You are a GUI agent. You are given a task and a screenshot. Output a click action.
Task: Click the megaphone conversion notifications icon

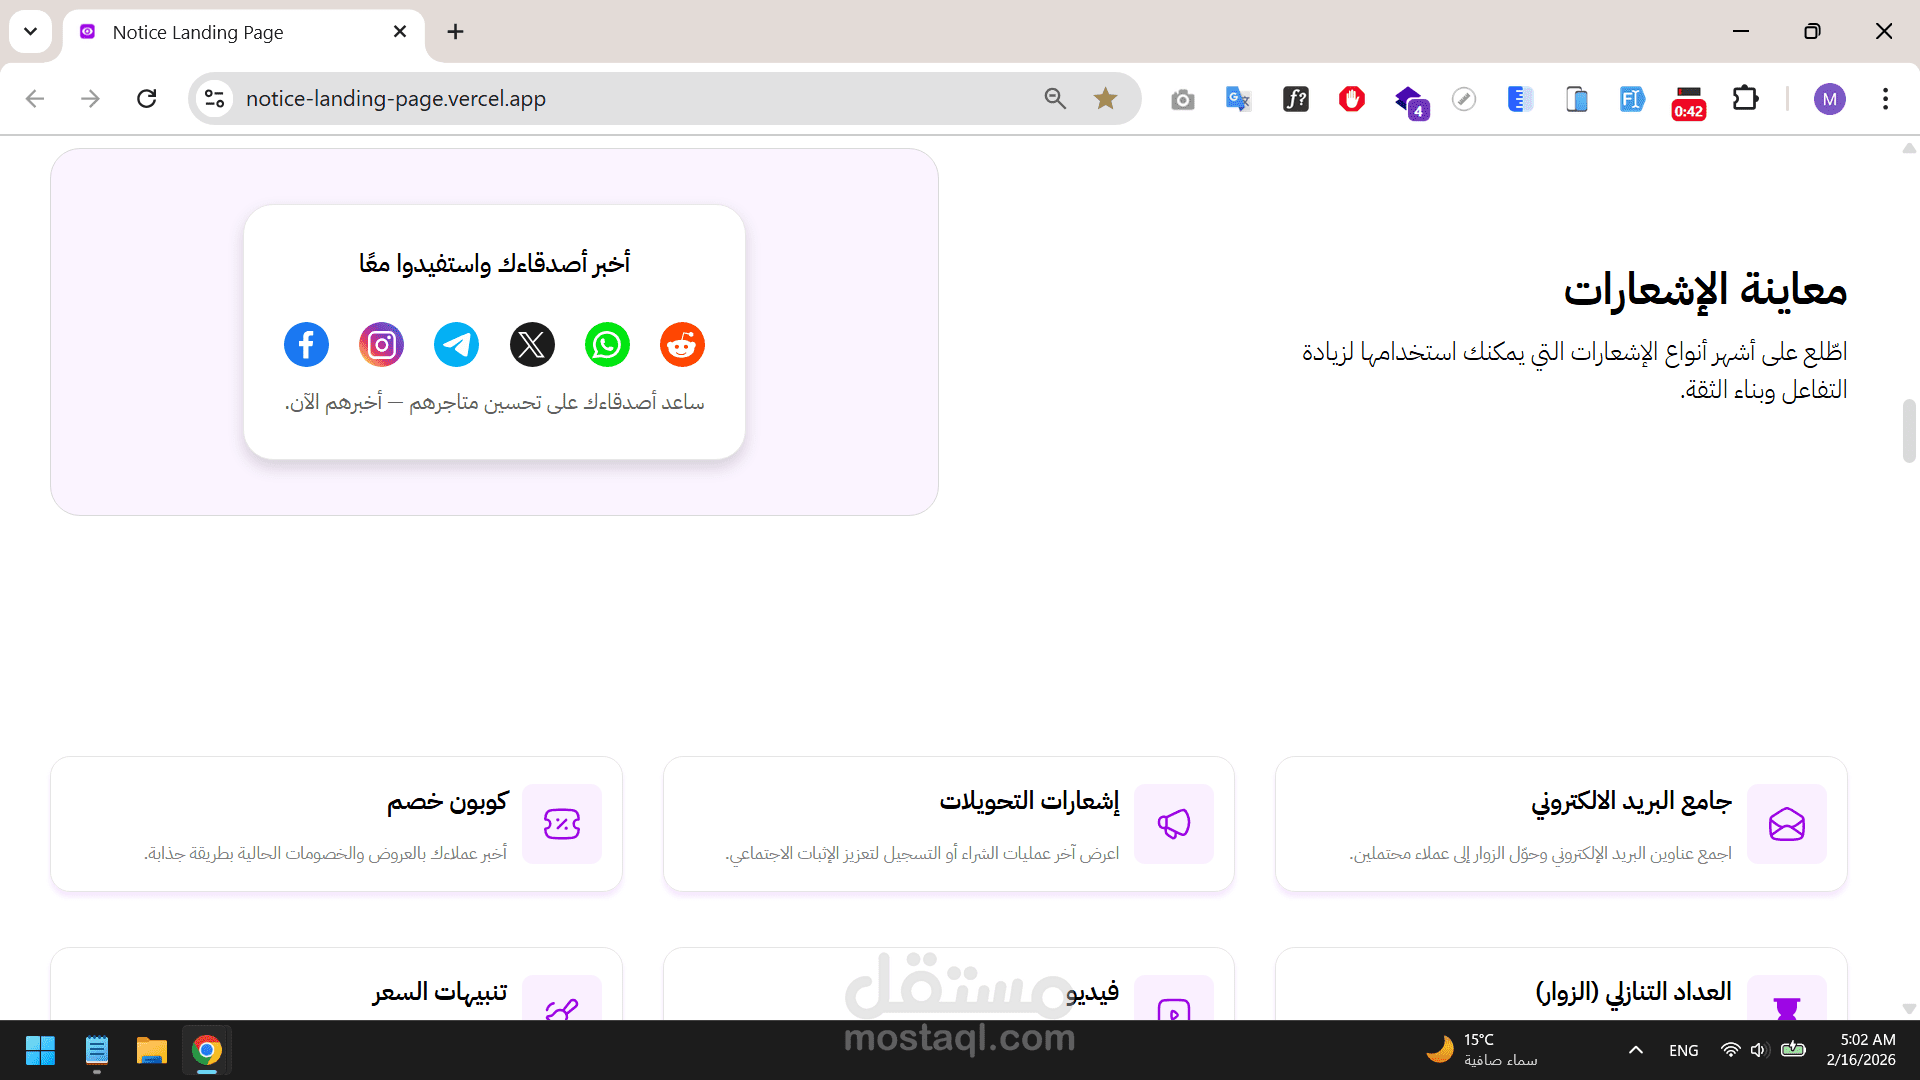[x=1173, y=824]
